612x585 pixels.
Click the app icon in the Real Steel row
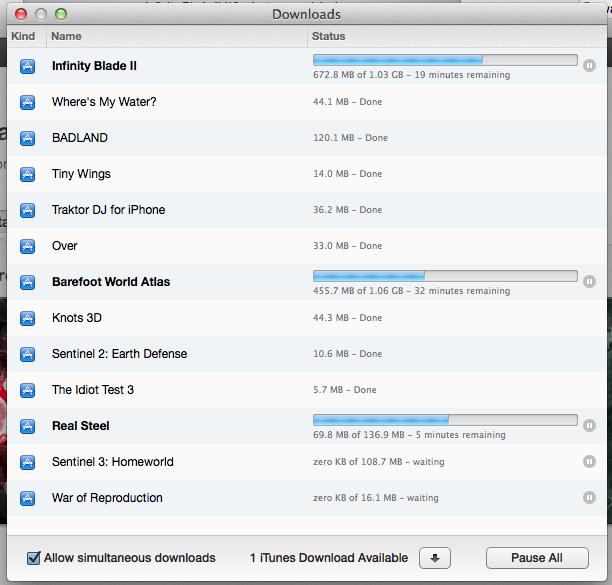click(x=27, y=426)
